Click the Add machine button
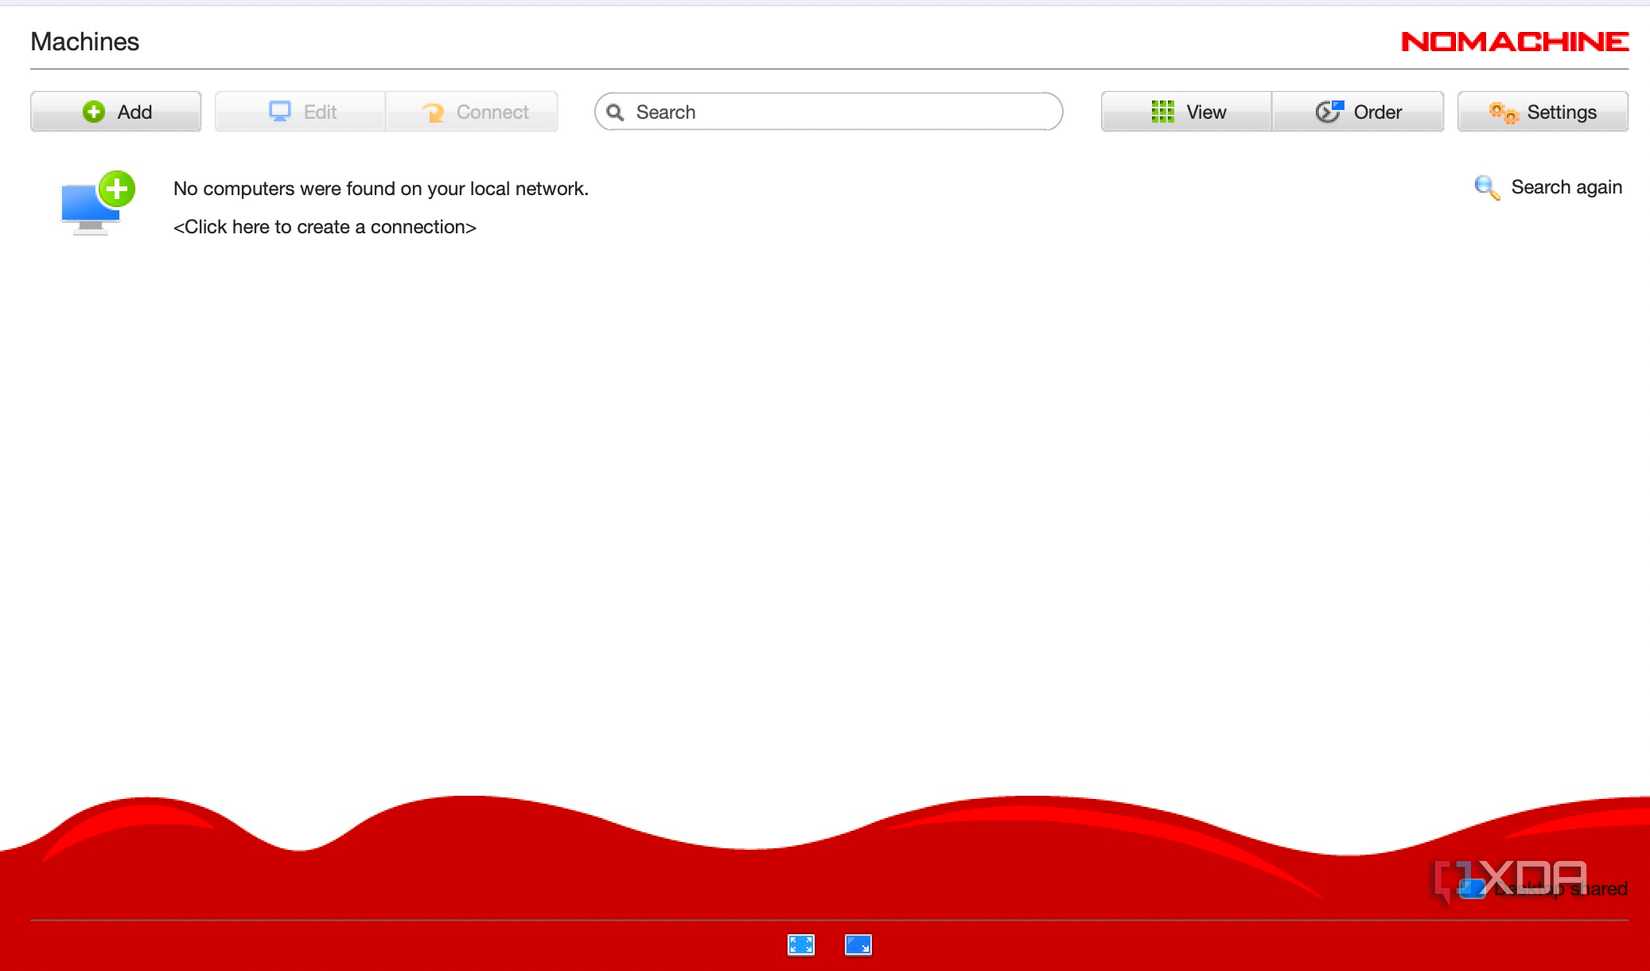The height and width of the screenshot is (971, 1650). (116, 112)
